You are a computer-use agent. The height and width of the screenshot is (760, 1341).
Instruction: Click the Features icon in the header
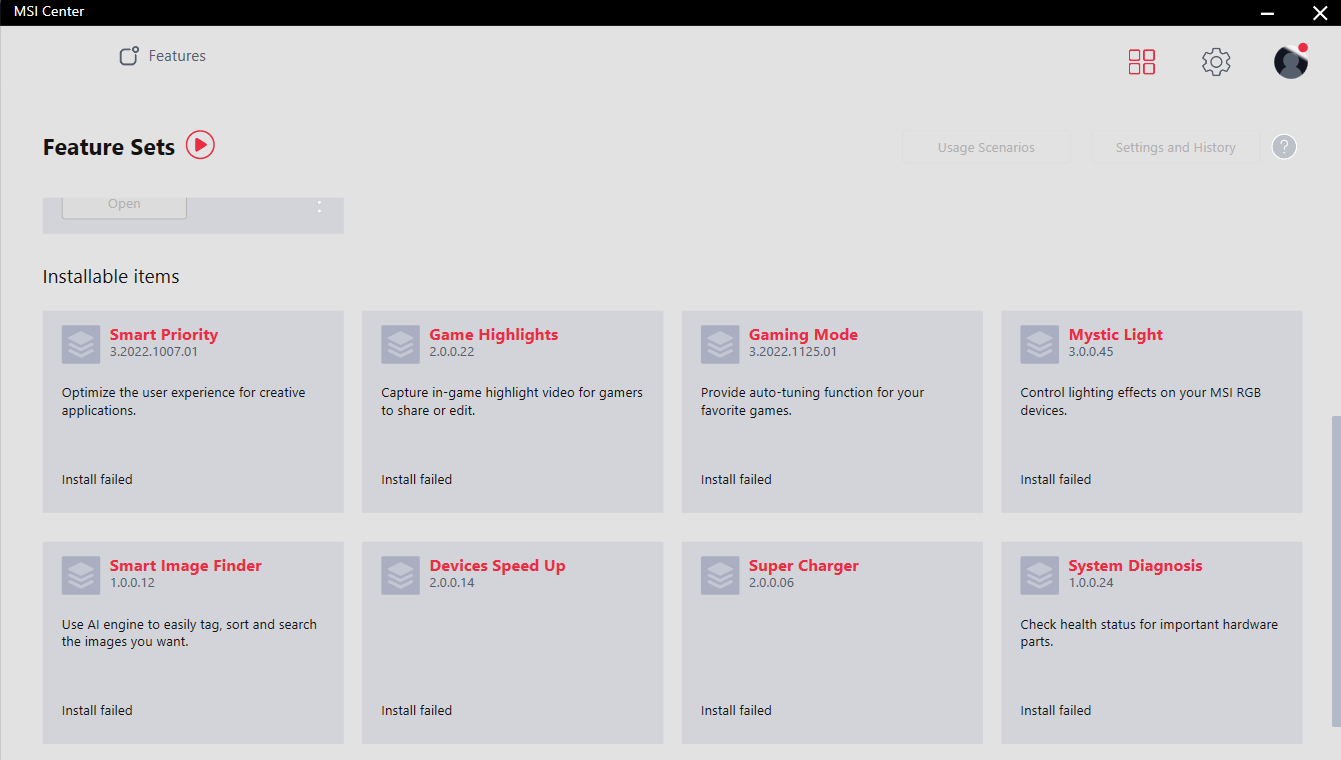(129, 56)
